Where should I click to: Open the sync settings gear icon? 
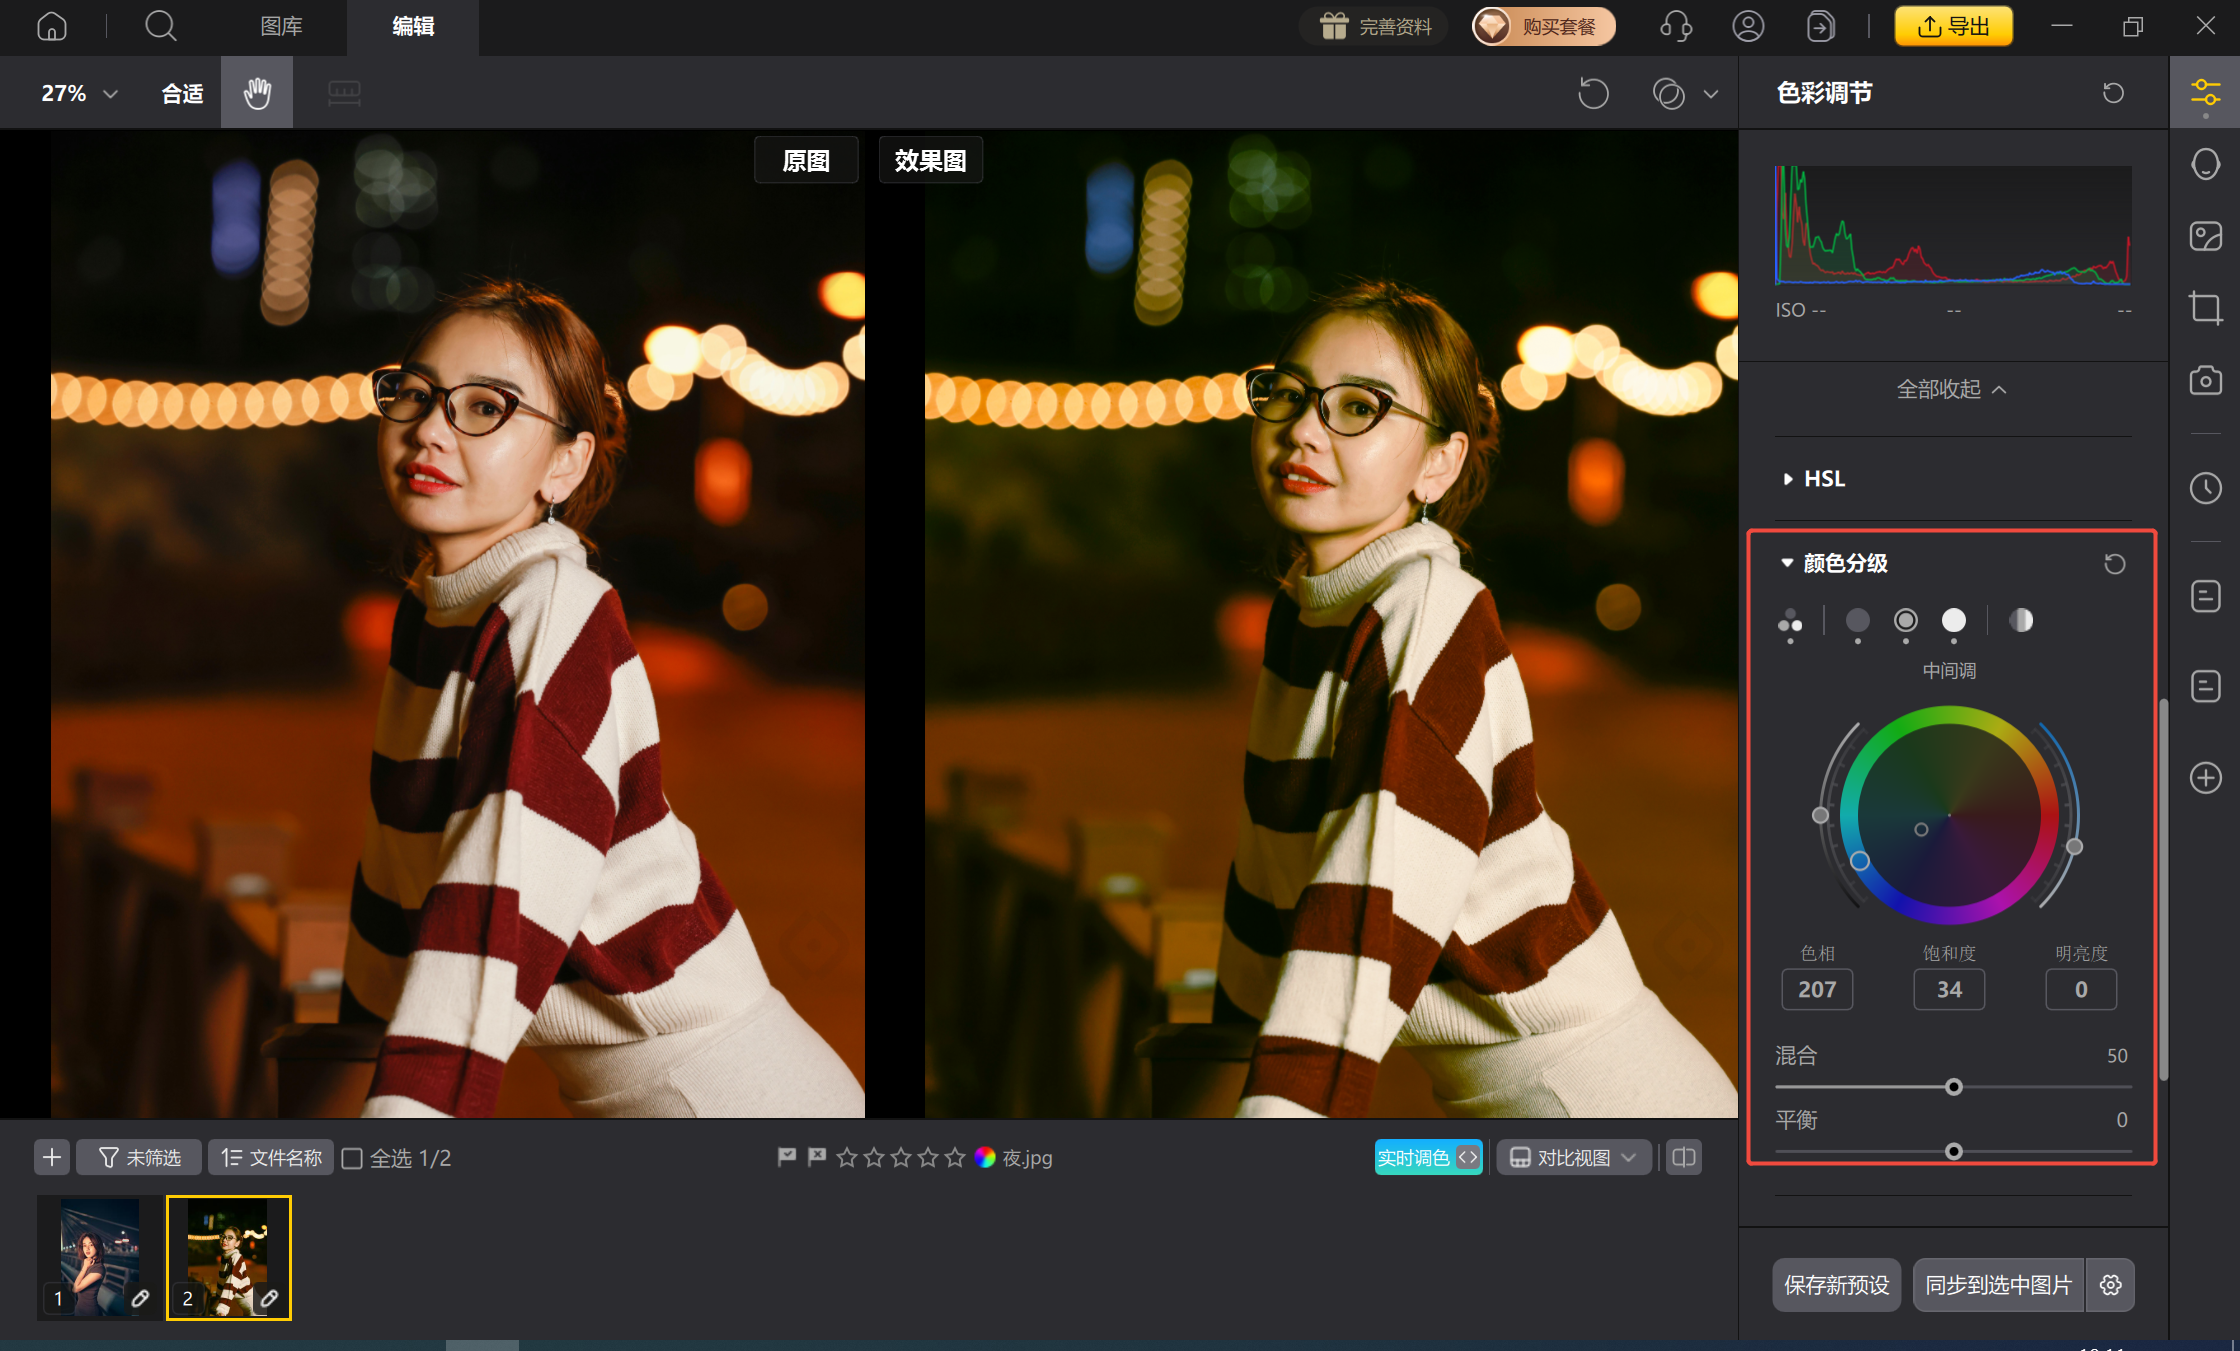2110,1285
